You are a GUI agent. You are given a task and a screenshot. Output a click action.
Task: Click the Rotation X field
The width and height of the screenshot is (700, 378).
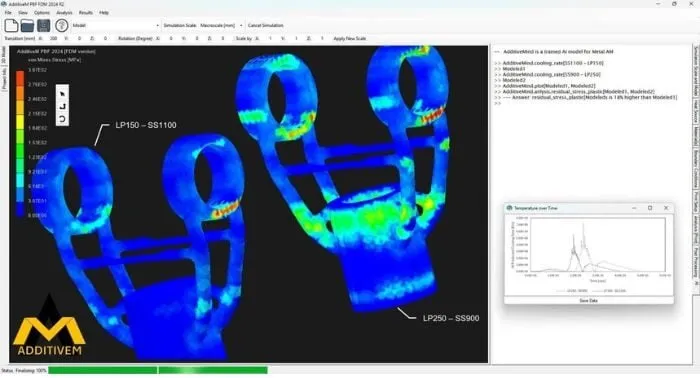pyautogui.click(x=171, y=38)
